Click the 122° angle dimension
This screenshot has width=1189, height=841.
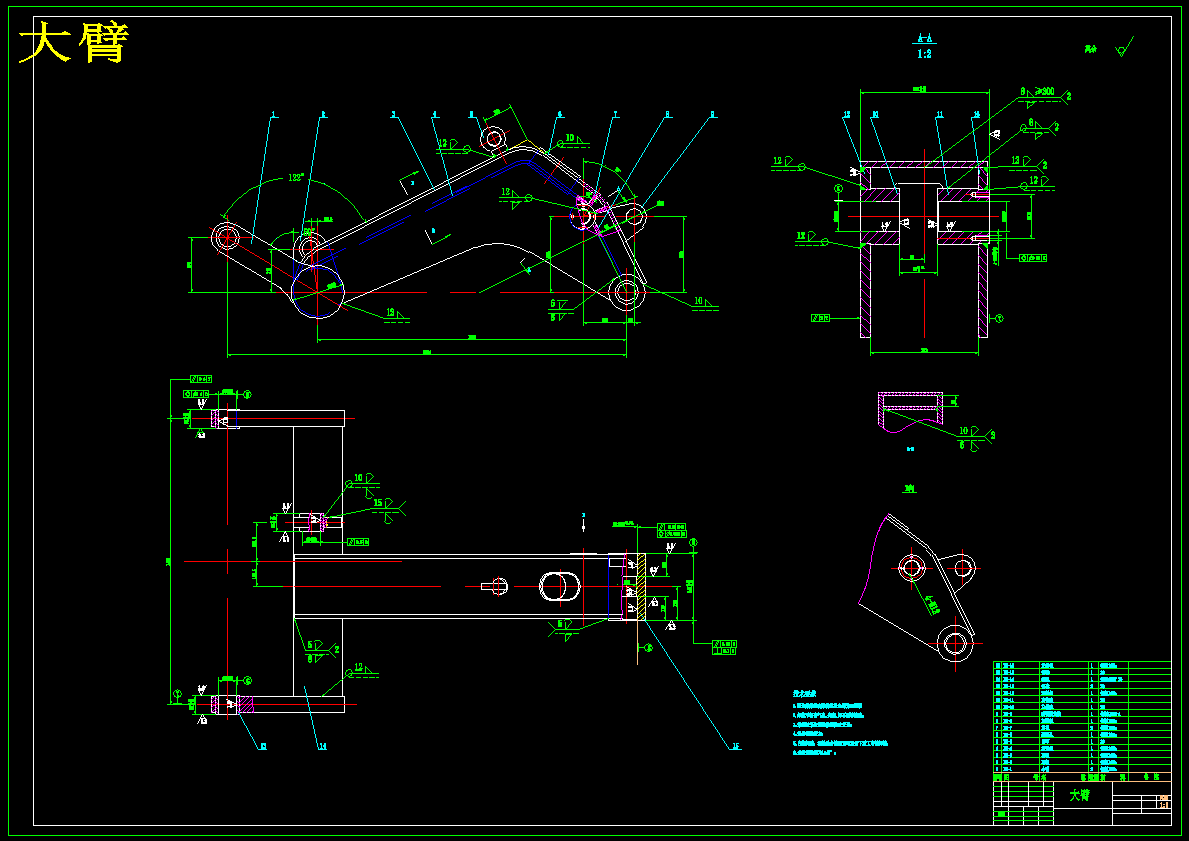coord(295,178)
